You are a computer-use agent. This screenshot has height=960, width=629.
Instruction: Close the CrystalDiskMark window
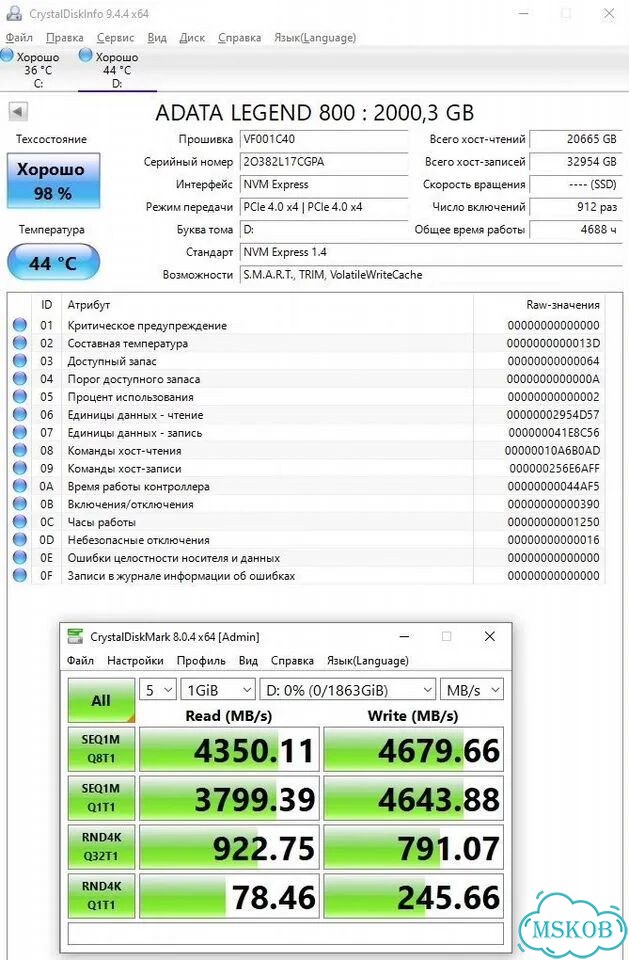(x=489, y=637)
